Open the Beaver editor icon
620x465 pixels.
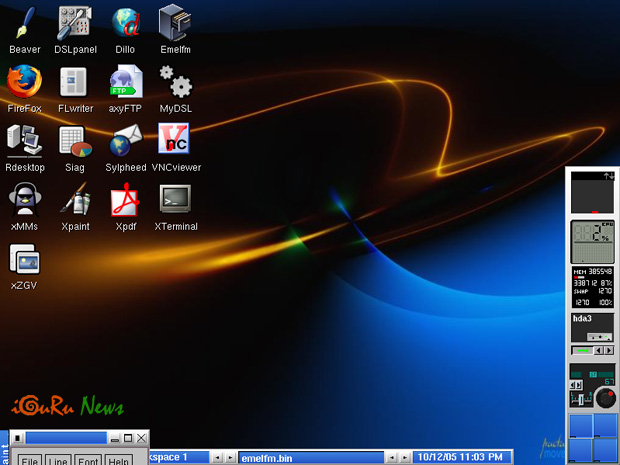pos(24,22)
